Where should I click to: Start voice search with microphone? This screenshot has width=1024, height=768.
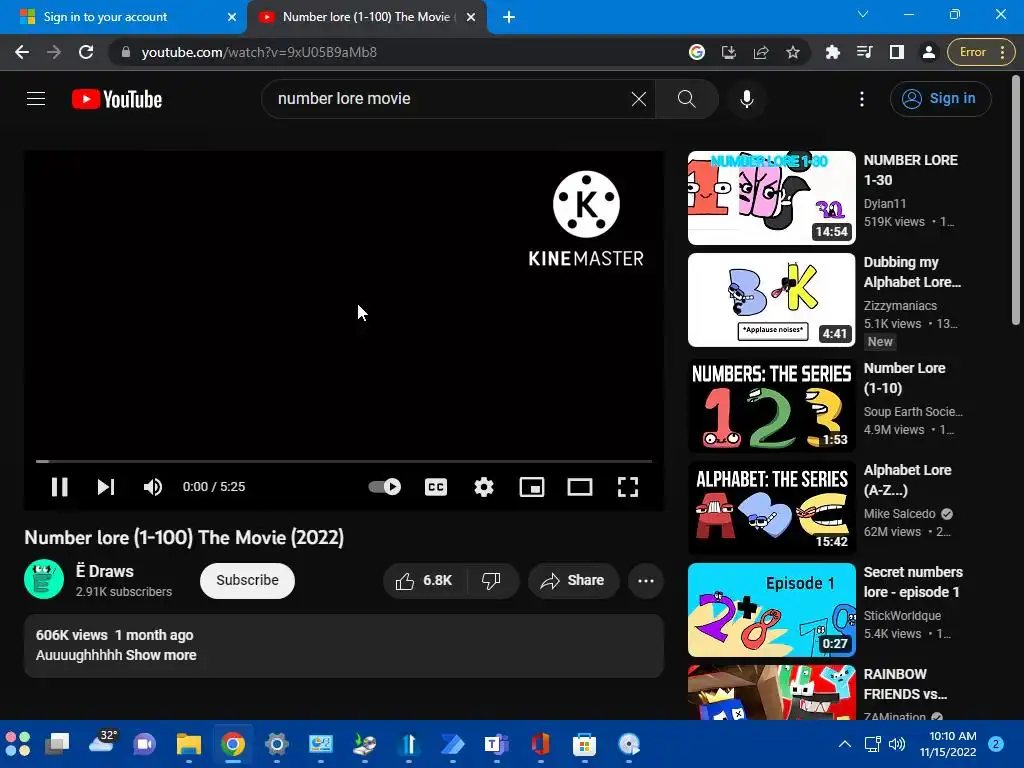pos(746,99)
